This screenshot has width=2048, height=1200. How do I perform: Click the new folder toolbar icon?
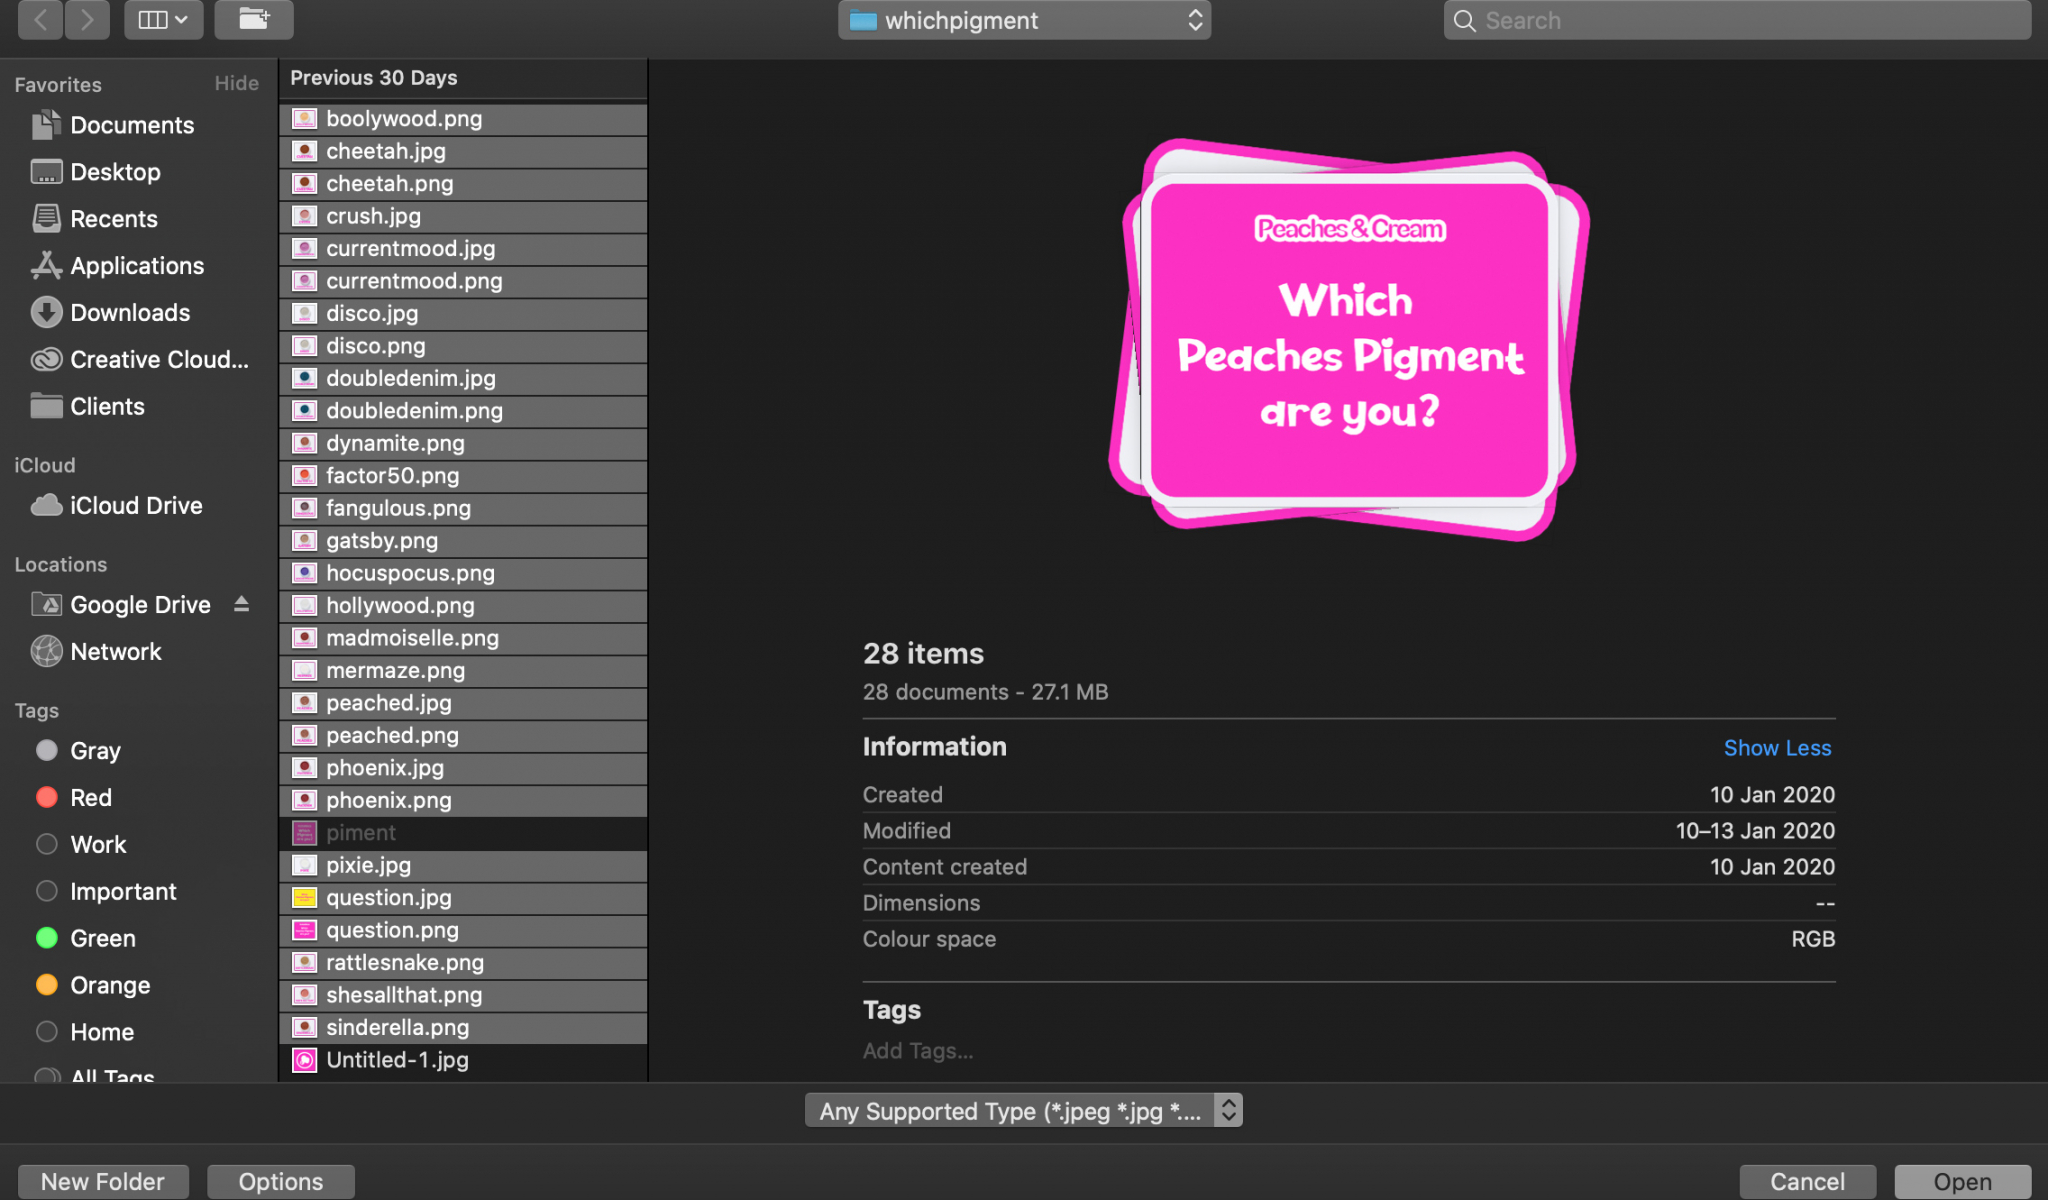coord(254,20)
